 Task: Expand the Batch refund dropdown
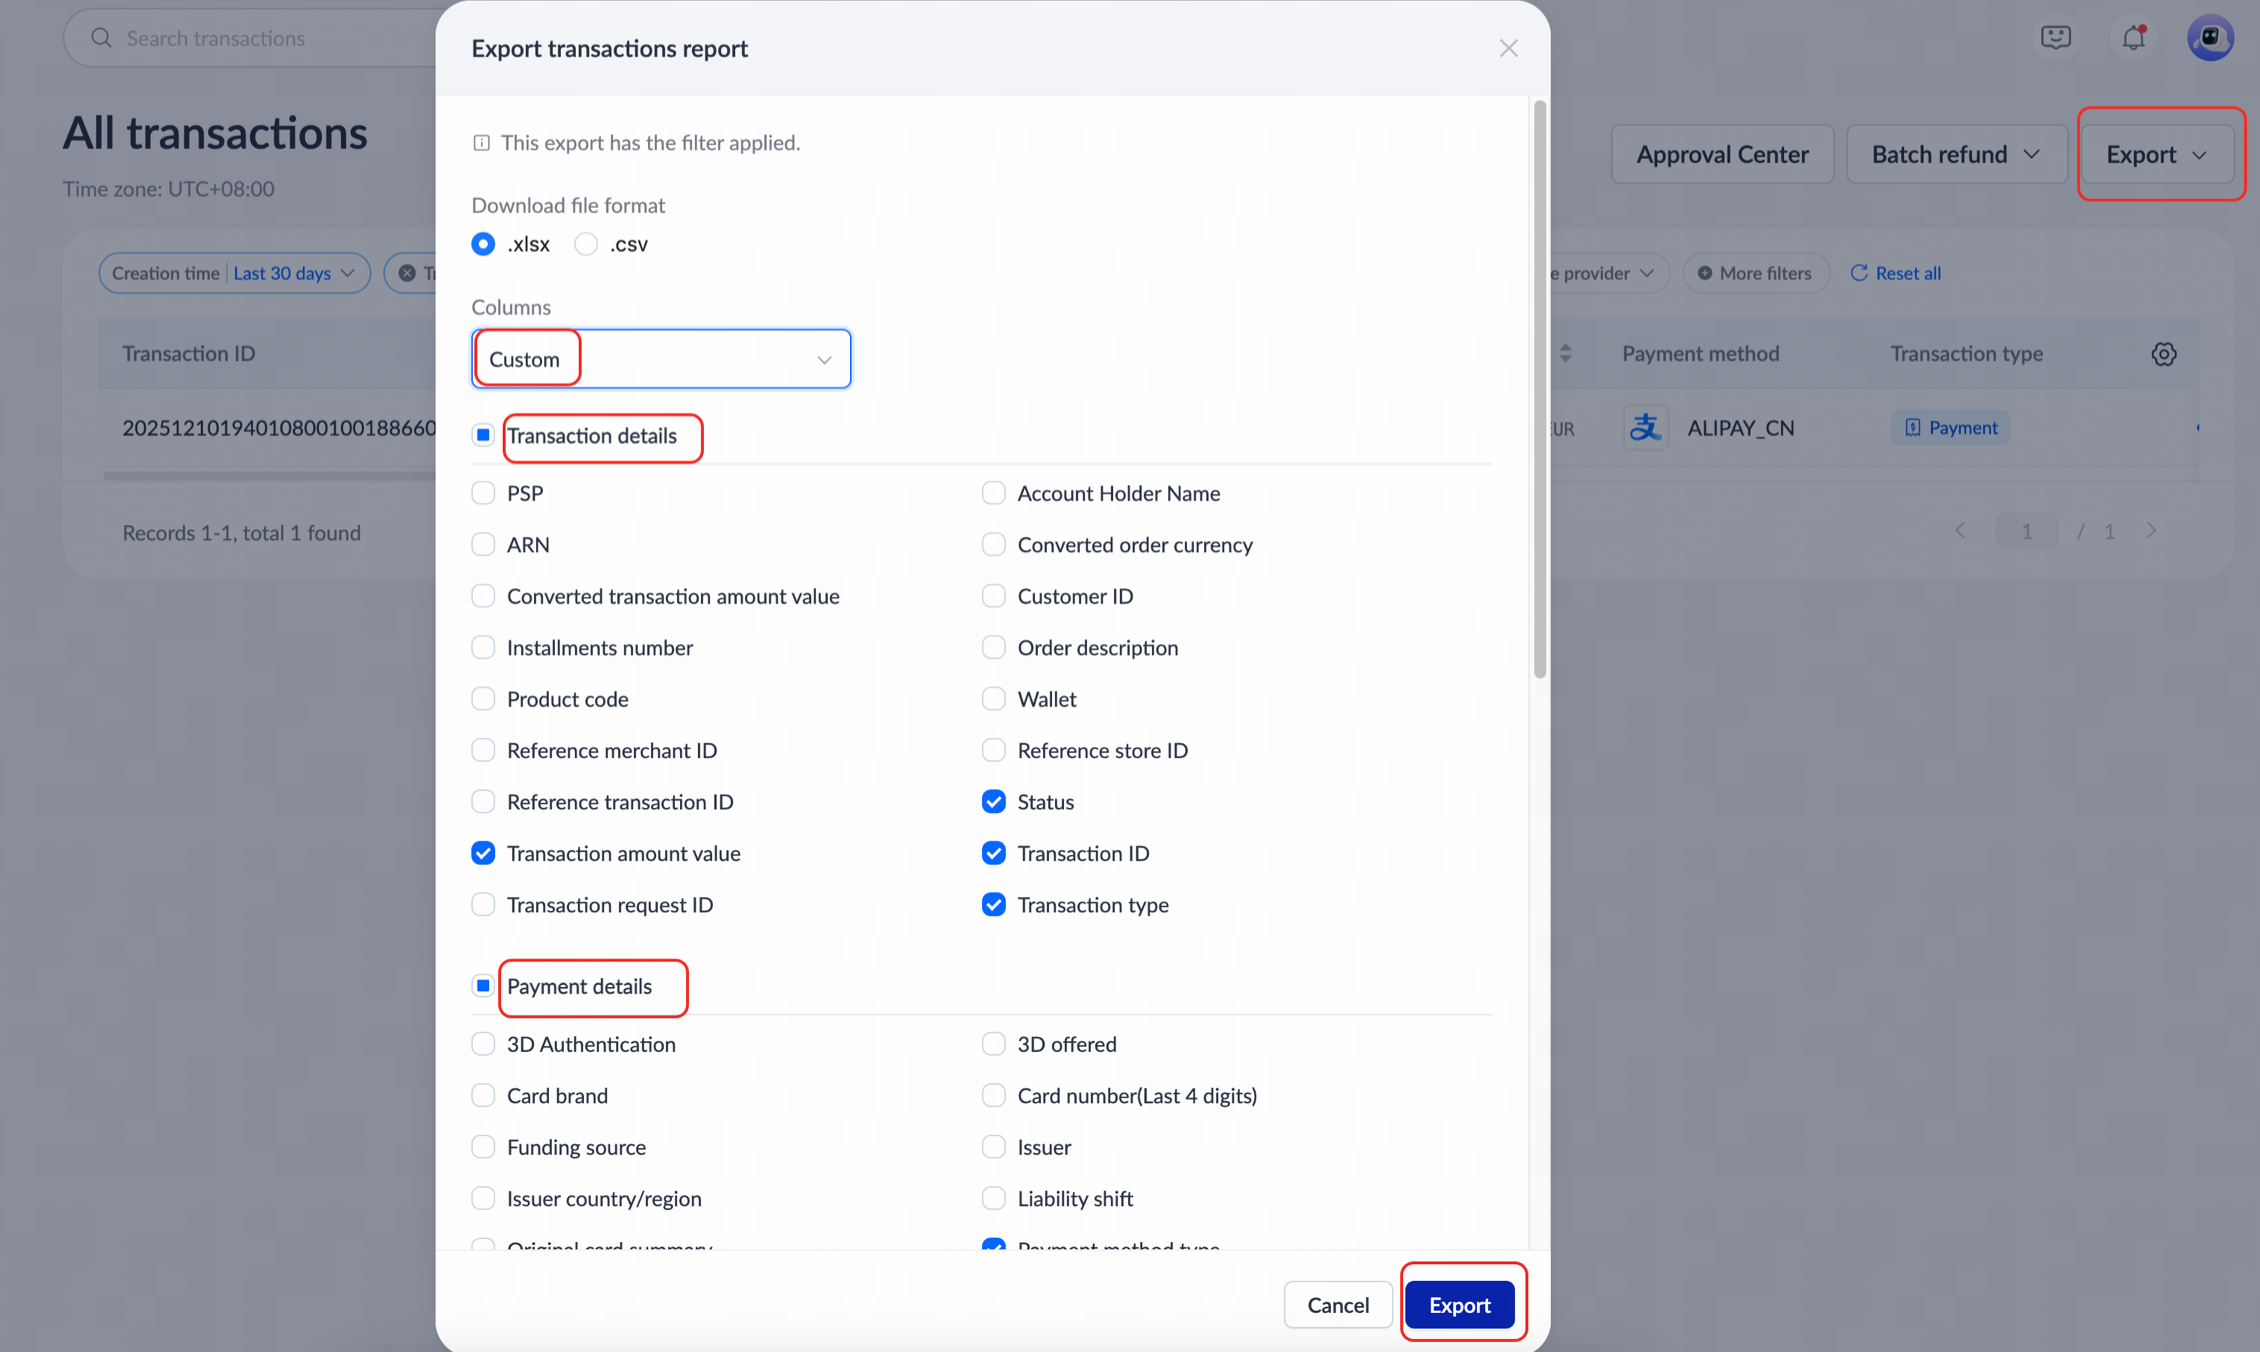pyautogui.click(x=1956, y=154)
